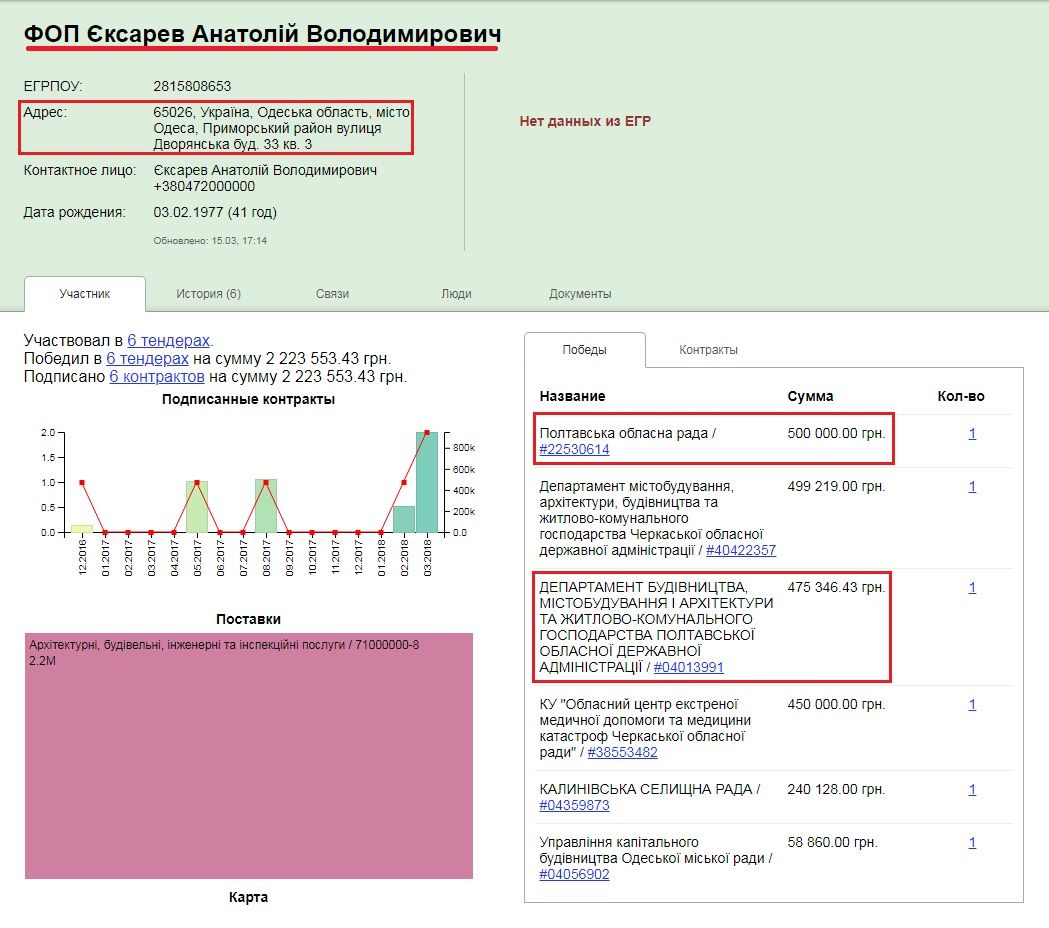Open the #04013991 department link

pyautogui.click(x=688, y=668)
